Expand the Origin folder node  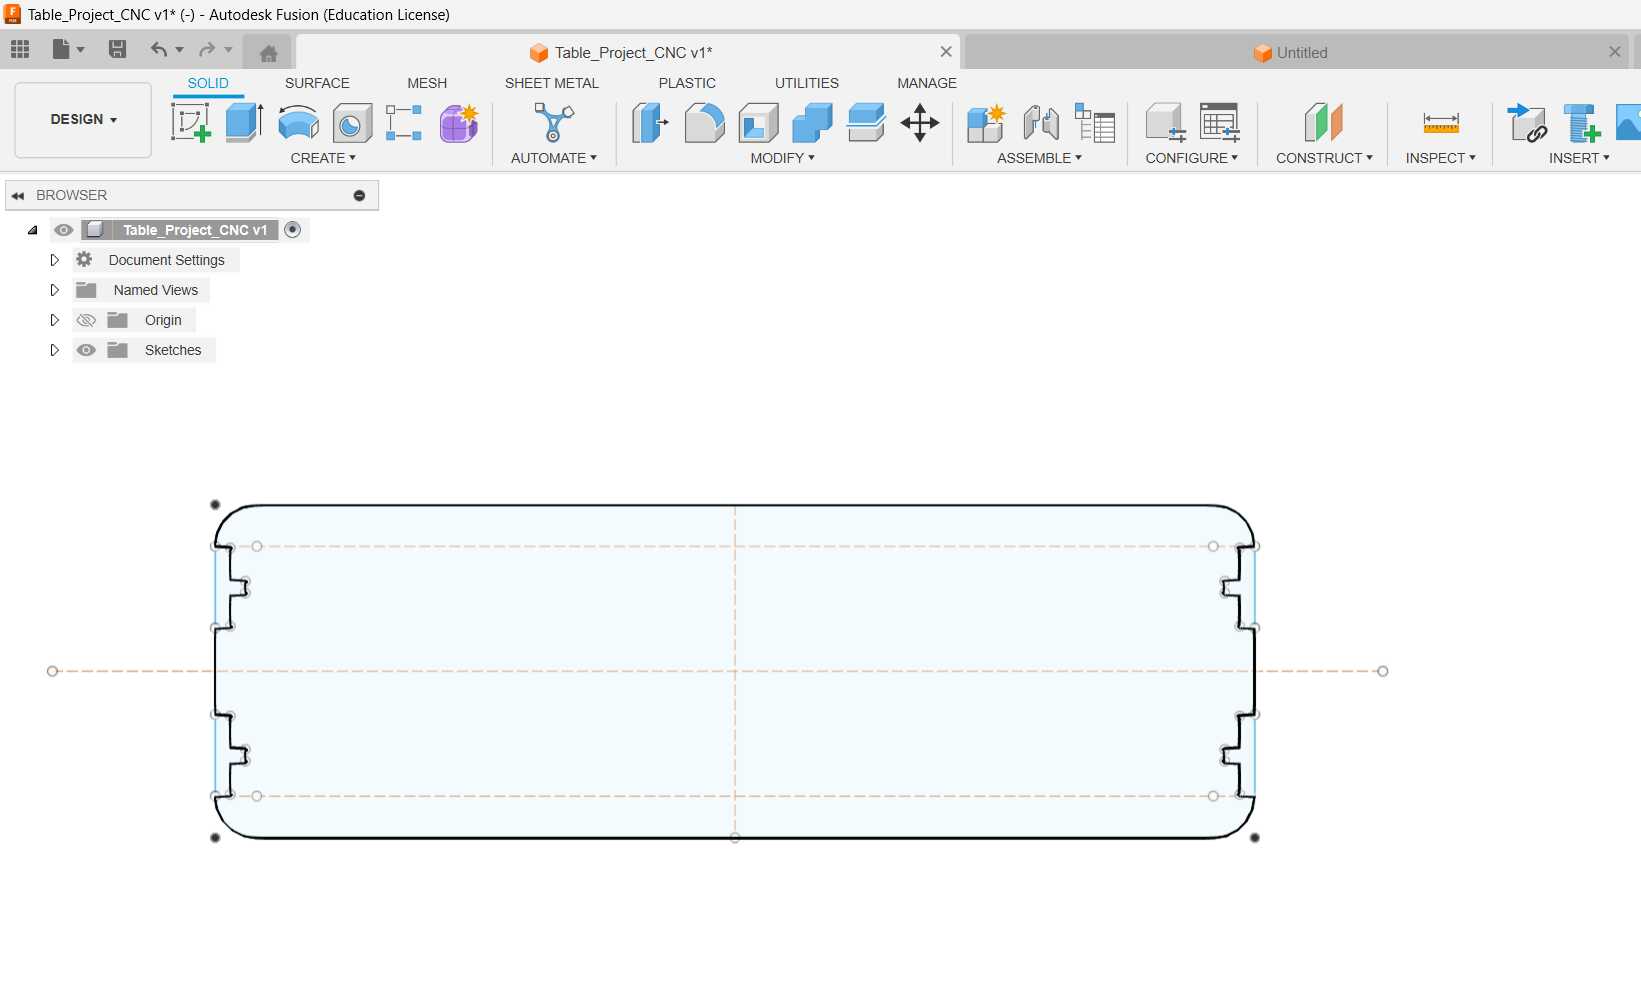click(55, 320)
